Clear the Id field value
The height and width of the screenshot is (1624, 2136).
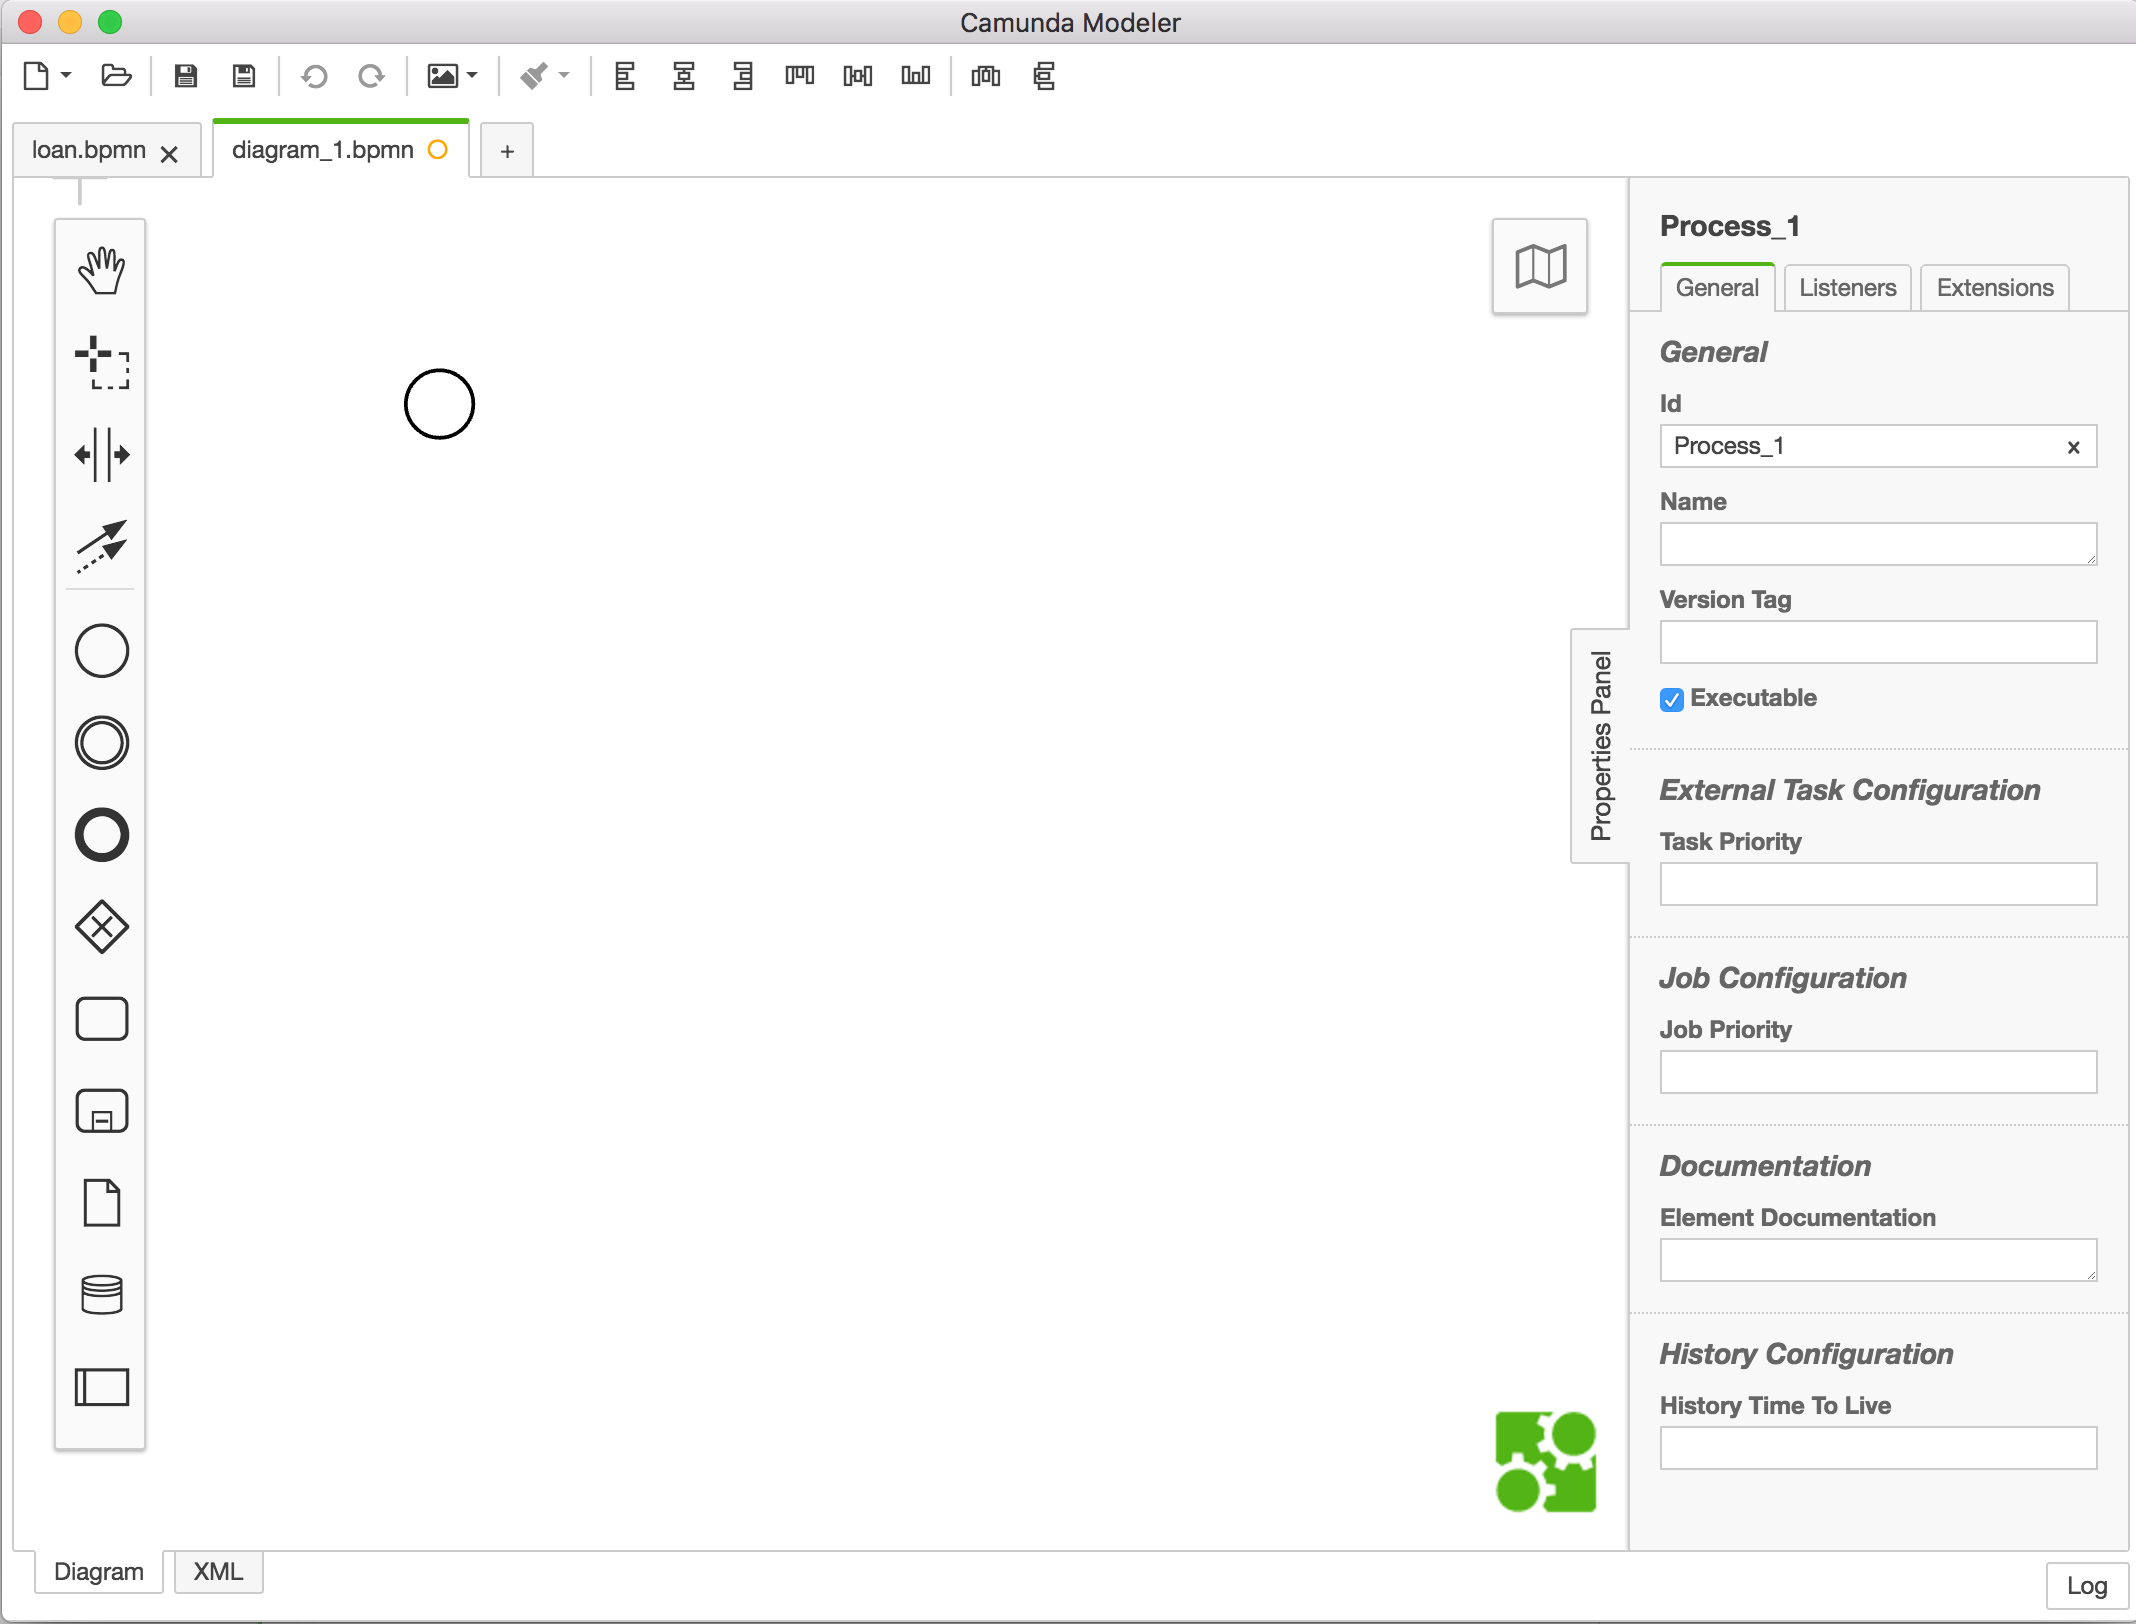click(x=2074, y=447)
